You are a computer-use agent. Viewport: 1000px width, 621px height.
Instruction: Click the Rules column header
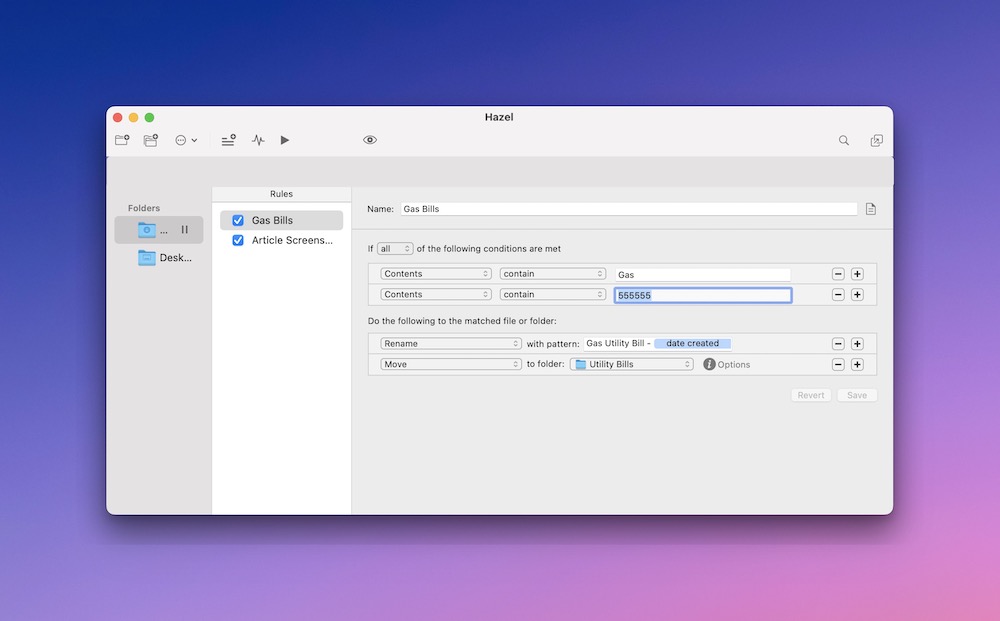[281, 194]
